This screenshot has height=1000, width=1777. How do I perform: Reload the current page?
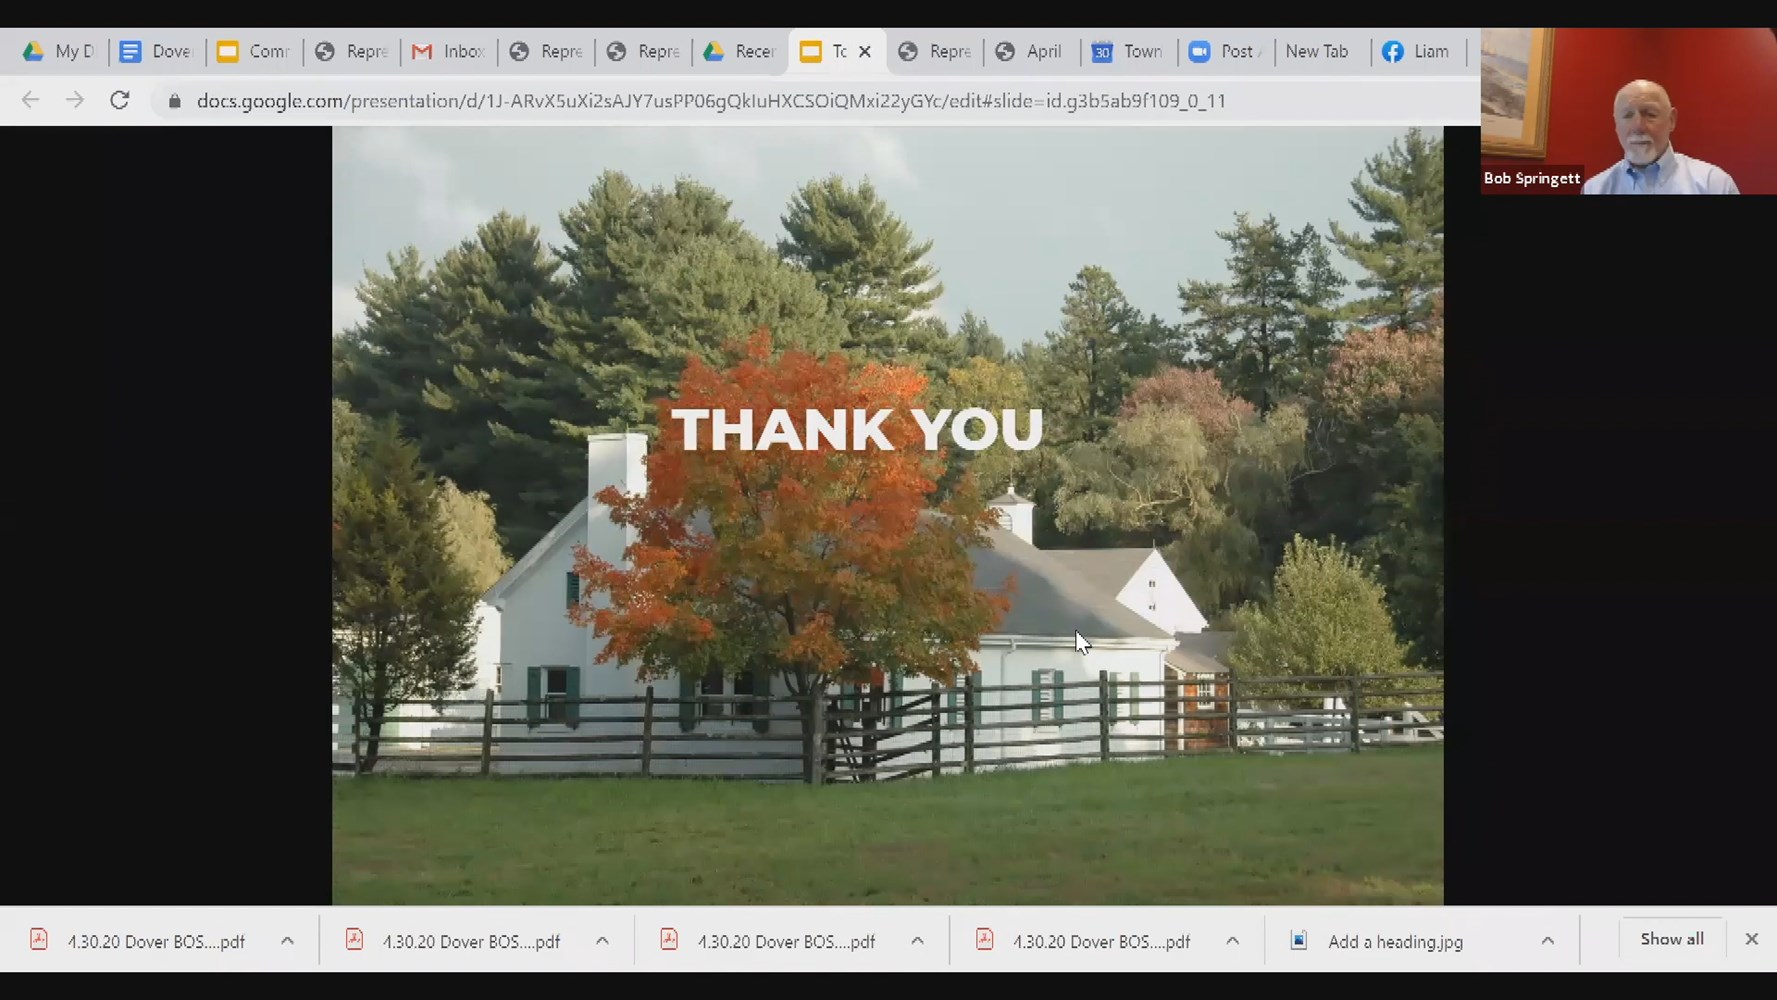[120, 100]
